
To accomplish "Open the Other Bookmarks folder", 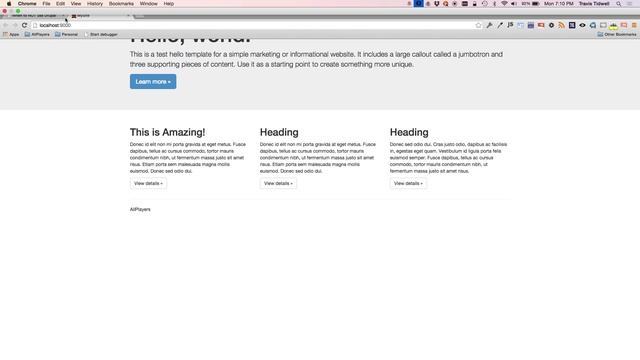I will [617, 35].
